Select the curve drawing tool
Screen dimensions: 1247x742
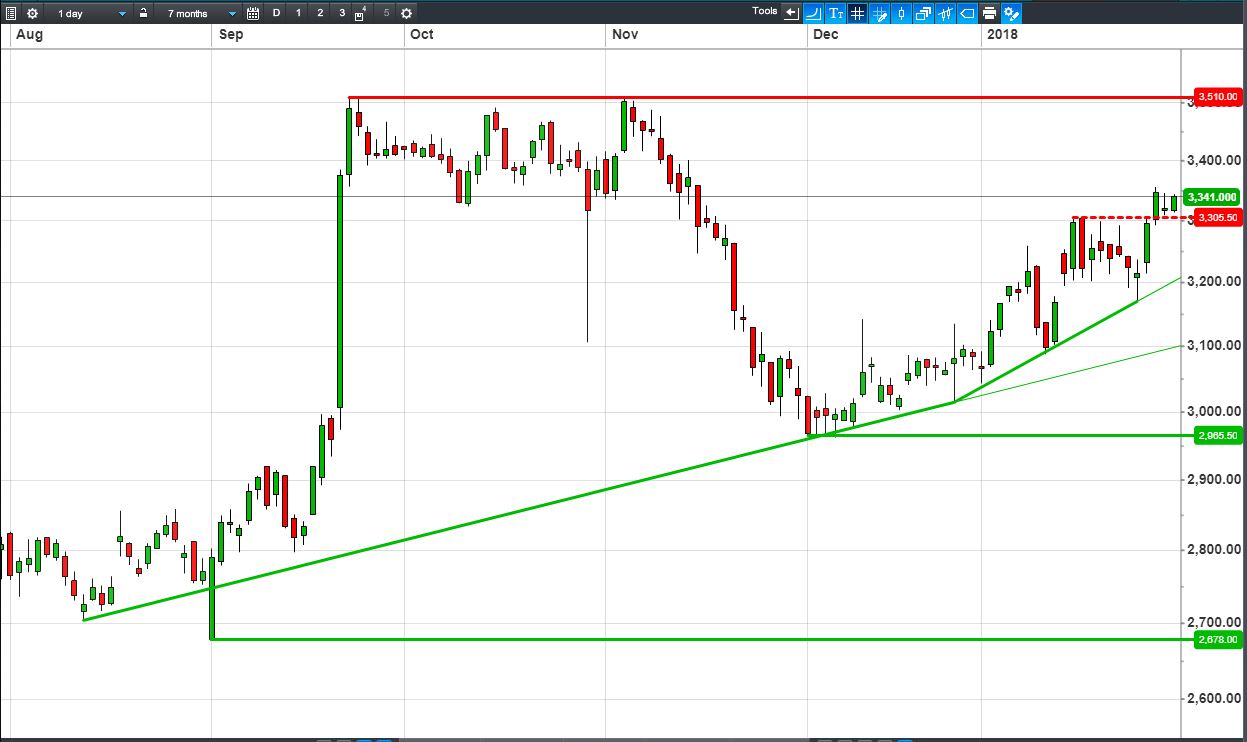click(813, 13)
